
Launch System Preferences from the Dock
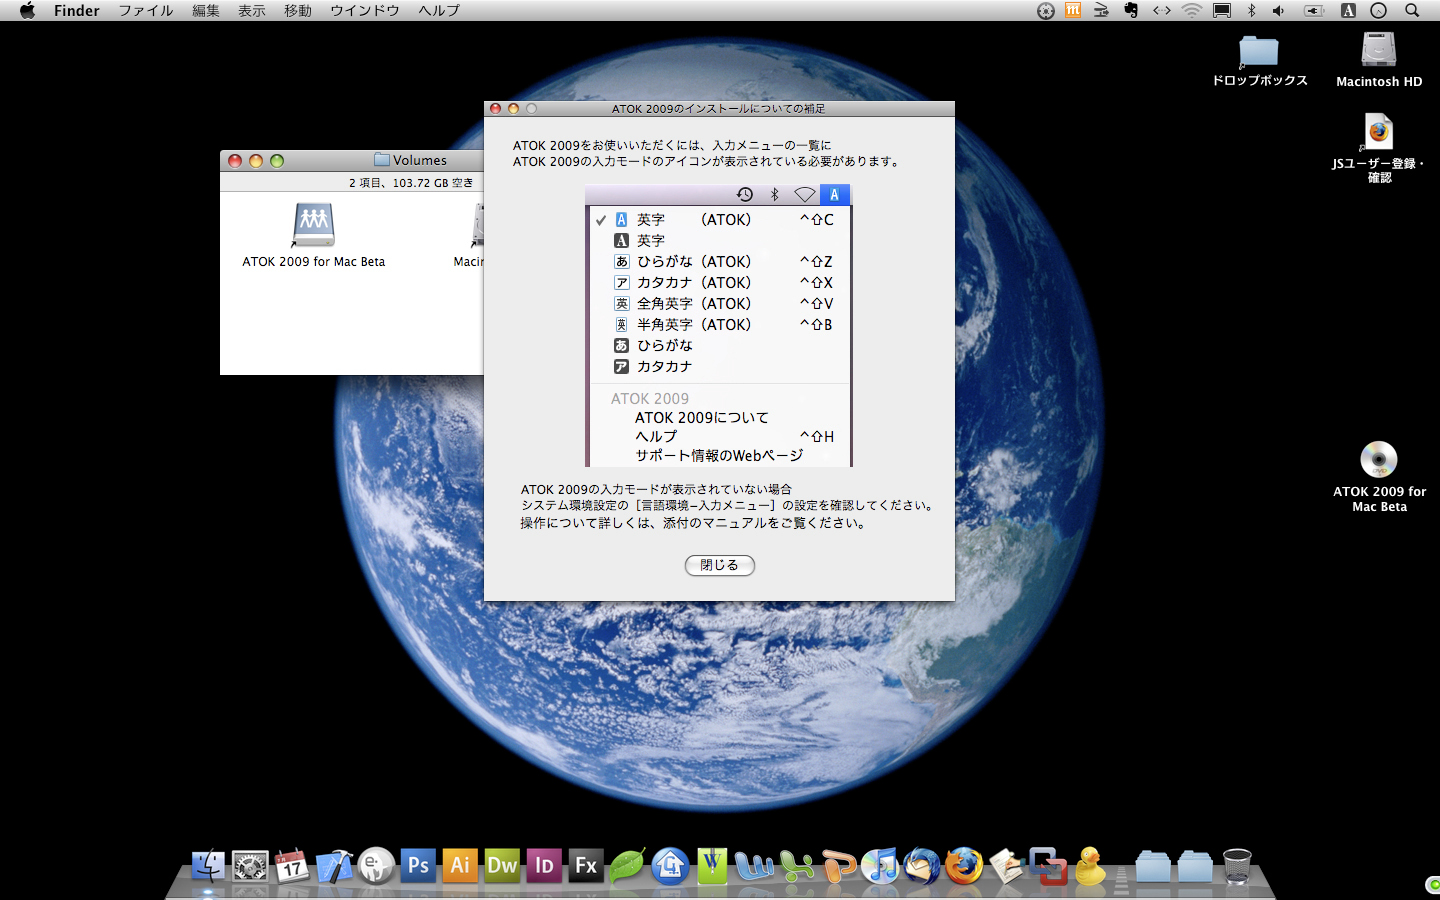[x=250, y=866]
